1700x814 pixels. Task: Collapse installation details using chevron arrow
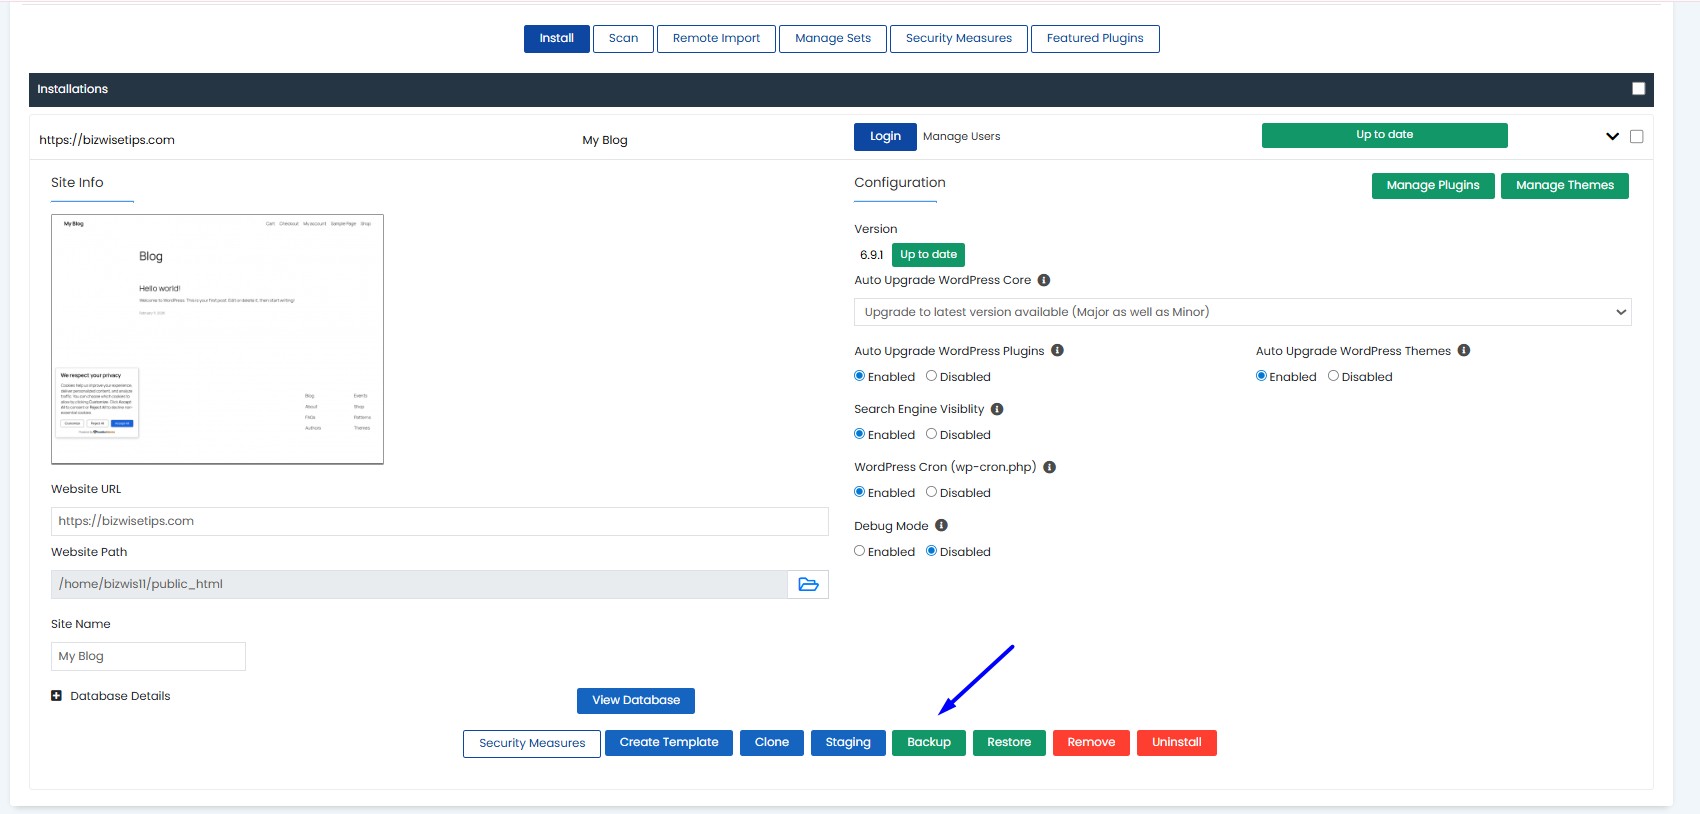1612,136
